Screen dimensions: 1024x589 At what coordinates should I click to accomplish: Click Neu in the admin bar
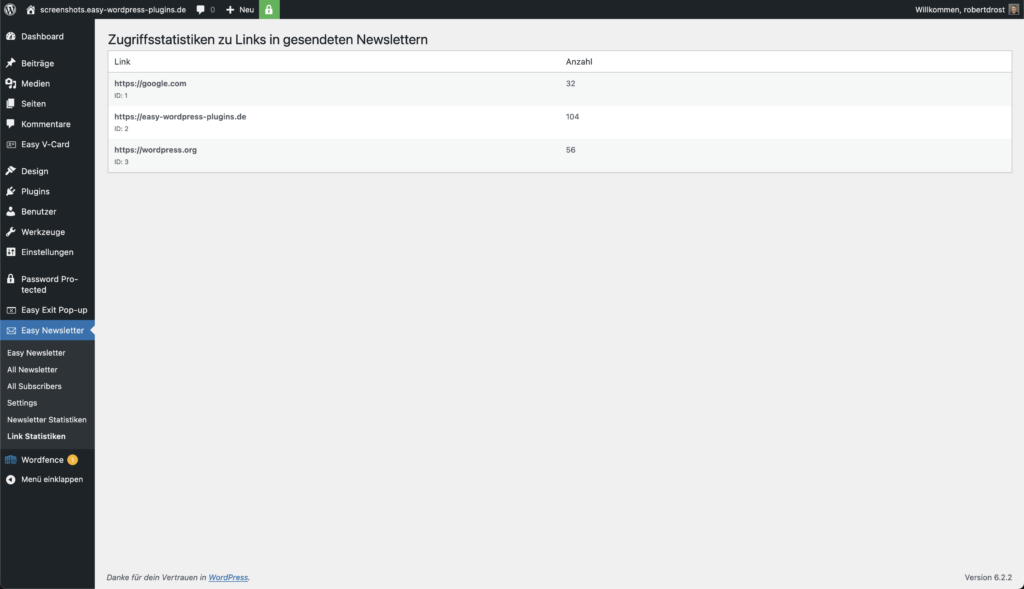pyautogui.click(x=246, y=10)
